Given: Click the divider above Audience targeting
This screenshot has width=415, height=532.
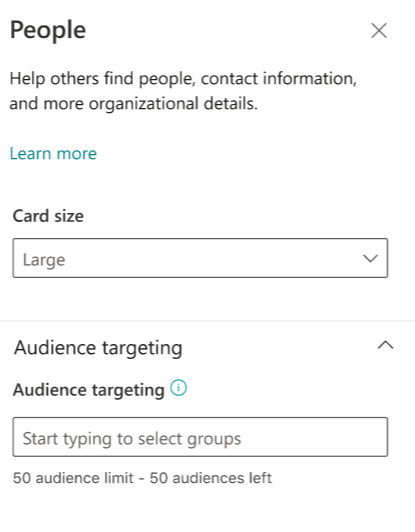Looking at the screenshot, I should pos(207,321).
